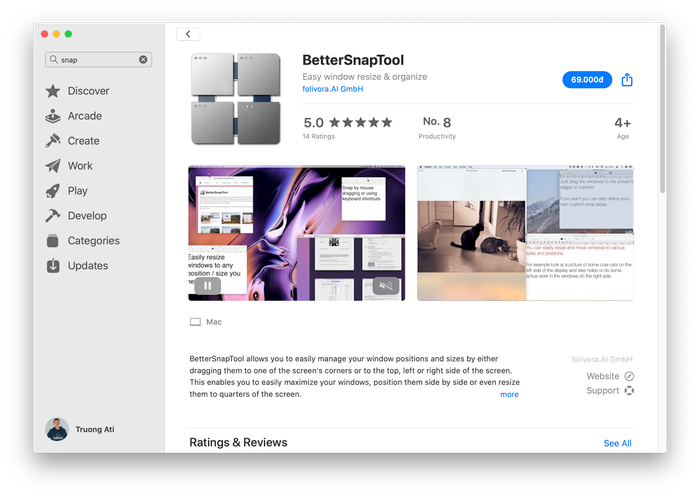Clear the search field text
Screen dimensions: 700x497
tap(143, 60)
